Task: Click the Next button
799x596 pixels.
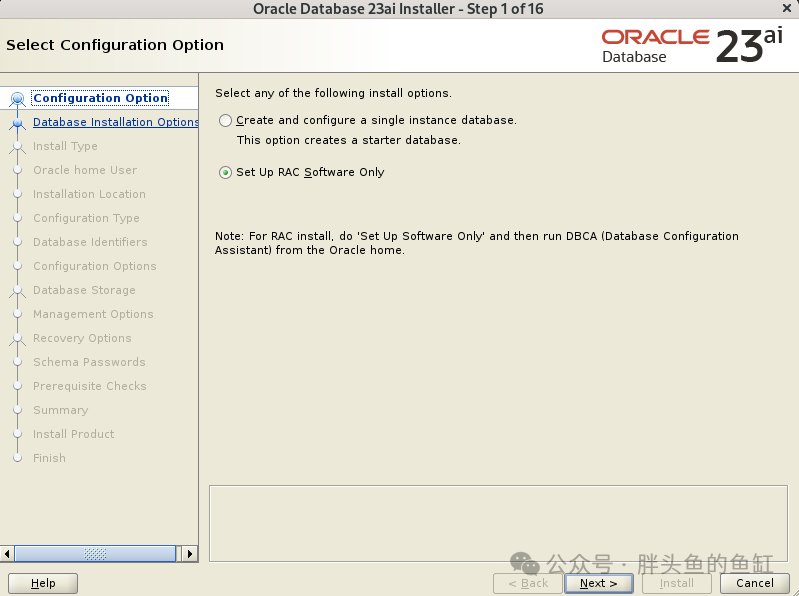Action: (599, 583)
